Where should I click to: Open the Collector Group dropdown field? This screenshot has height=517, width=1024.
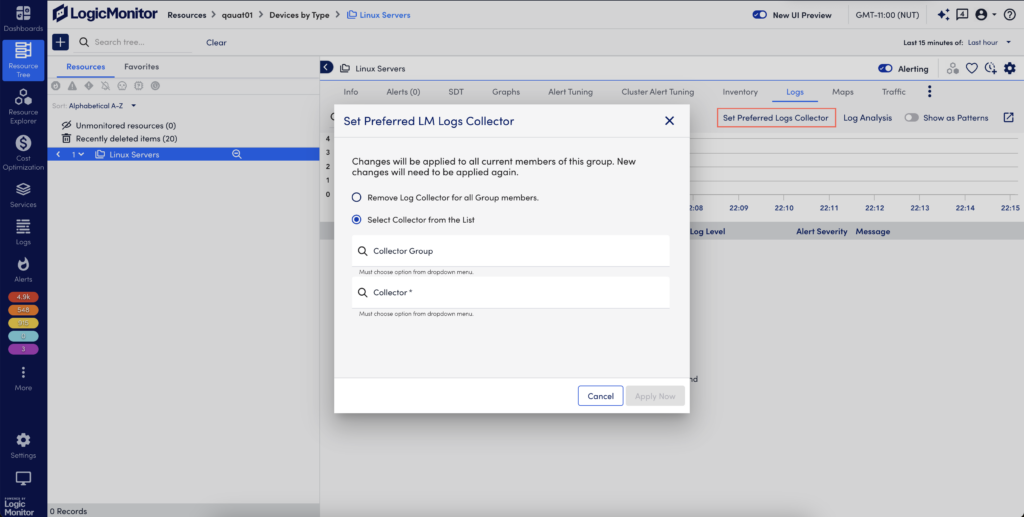pyautogui.click(x=510, y=251)
